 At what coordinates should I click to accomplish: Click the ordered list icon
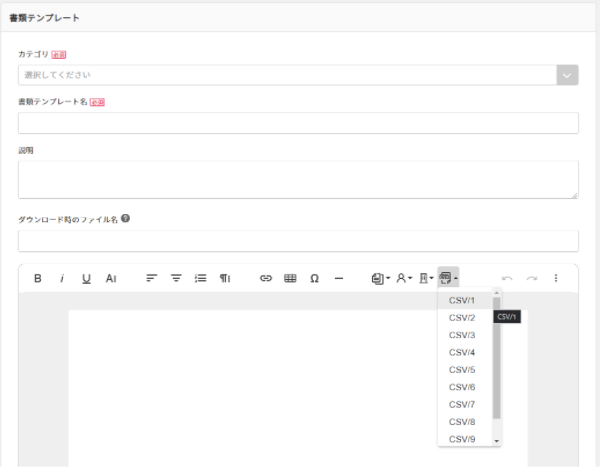tap(200, 278)
